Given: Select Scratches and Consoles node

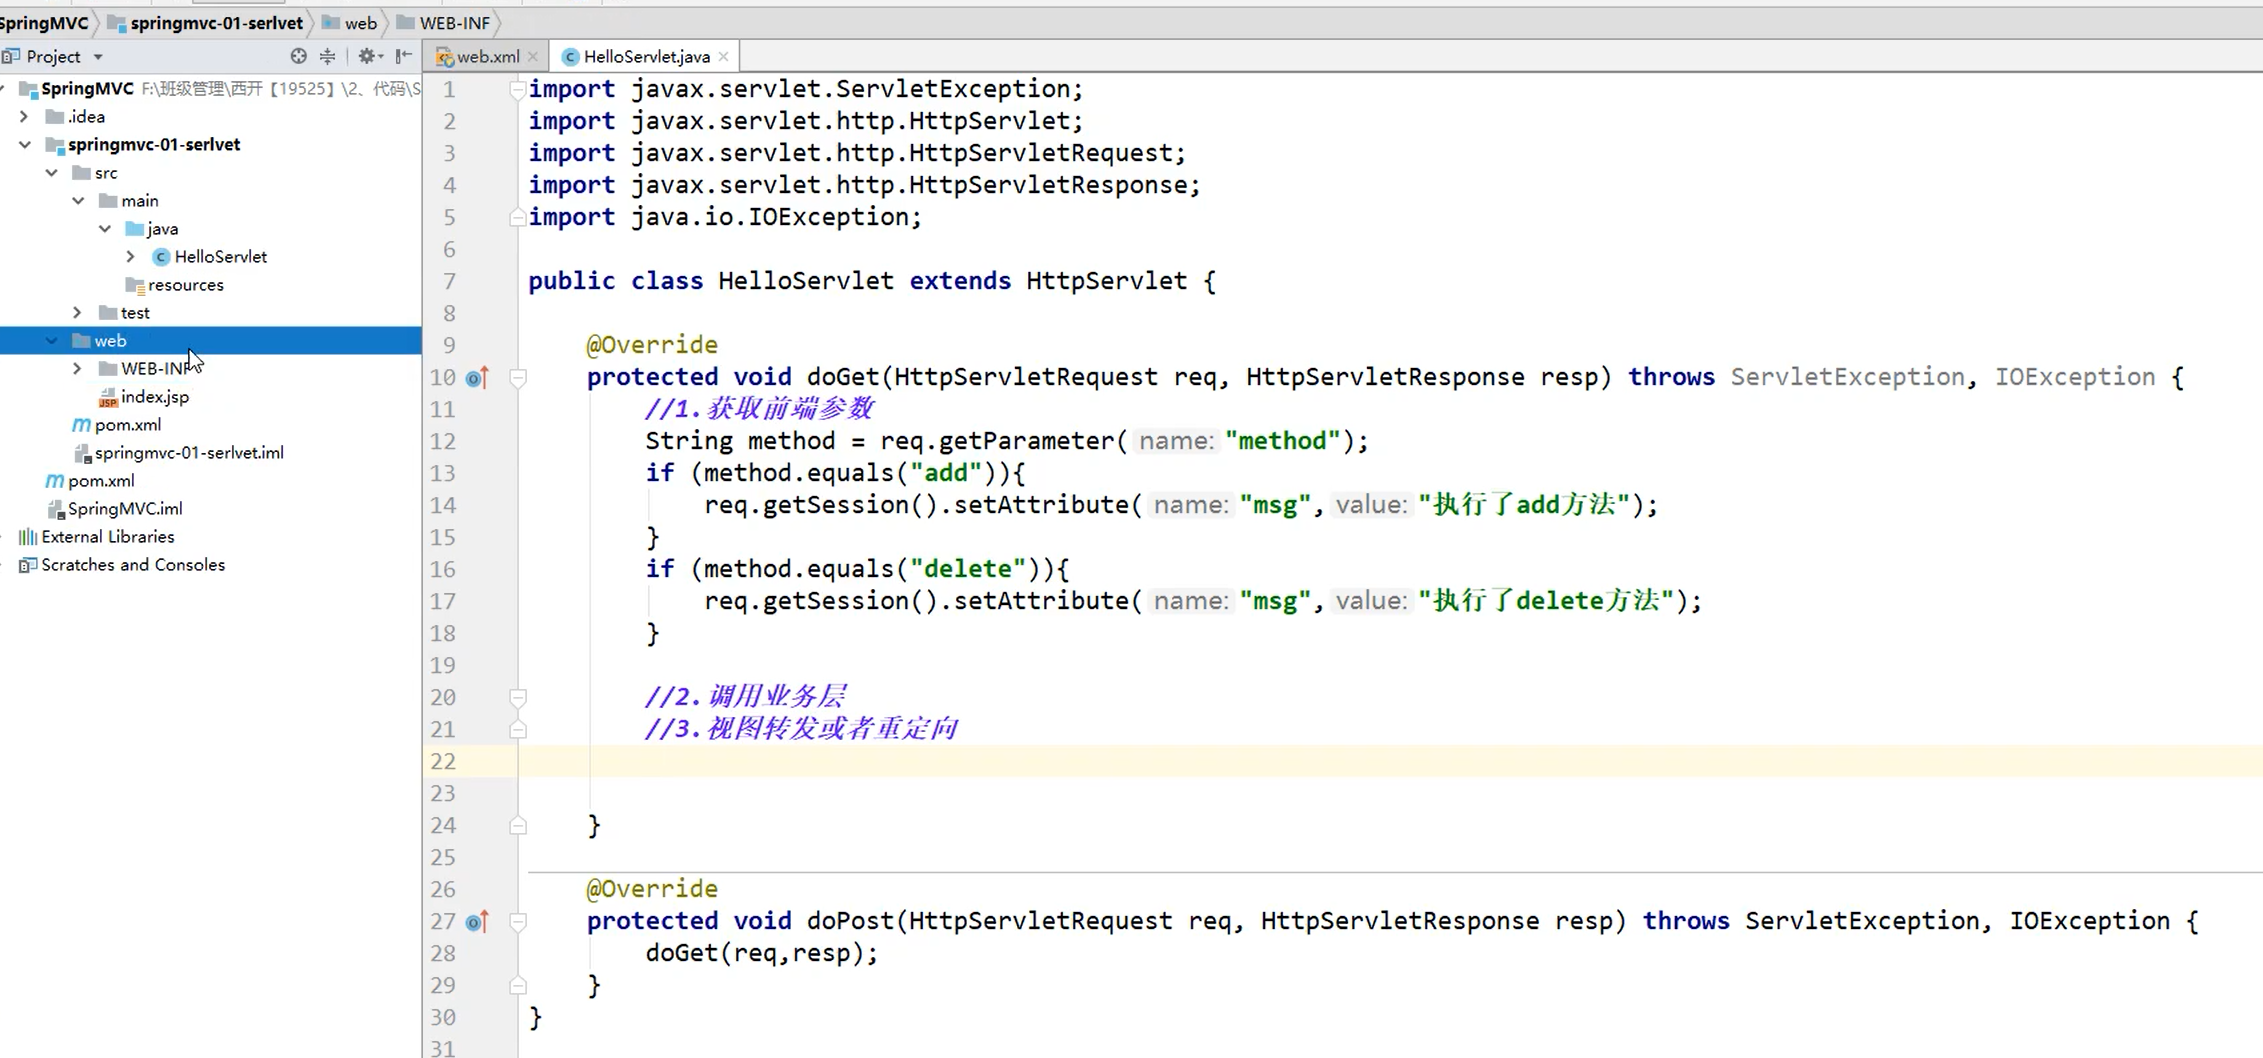Looking at the screenshot, I should click(133, 565).
